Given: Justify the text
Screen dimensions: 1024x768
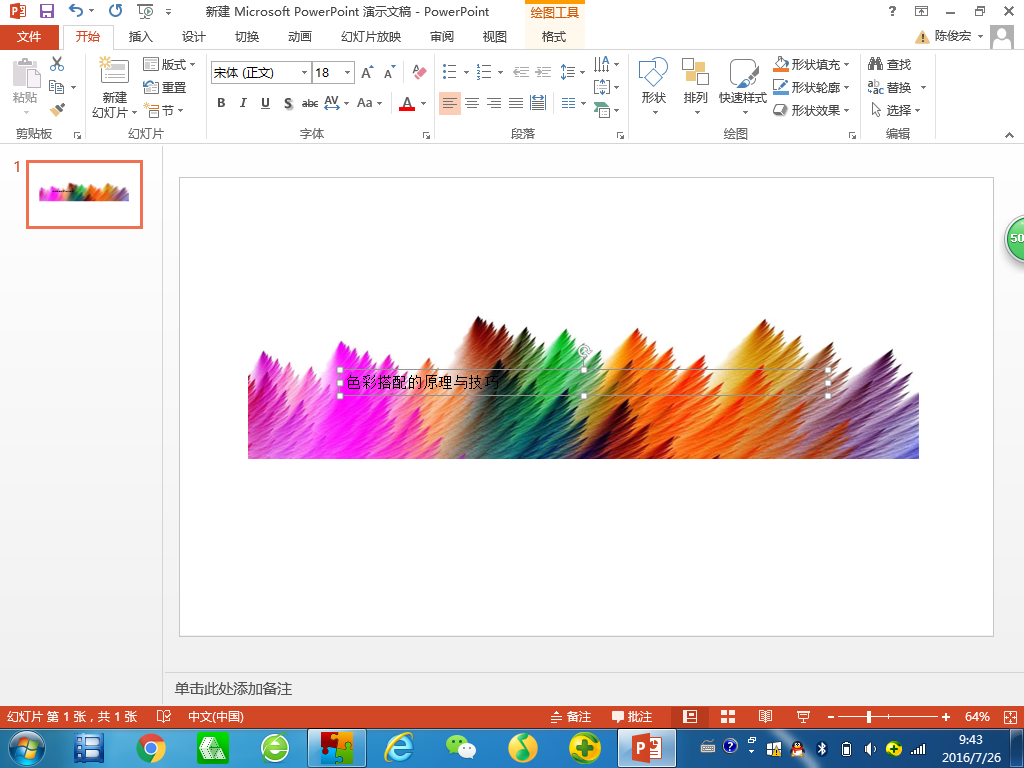Looking at the screenshot, I should pos(516,103).
